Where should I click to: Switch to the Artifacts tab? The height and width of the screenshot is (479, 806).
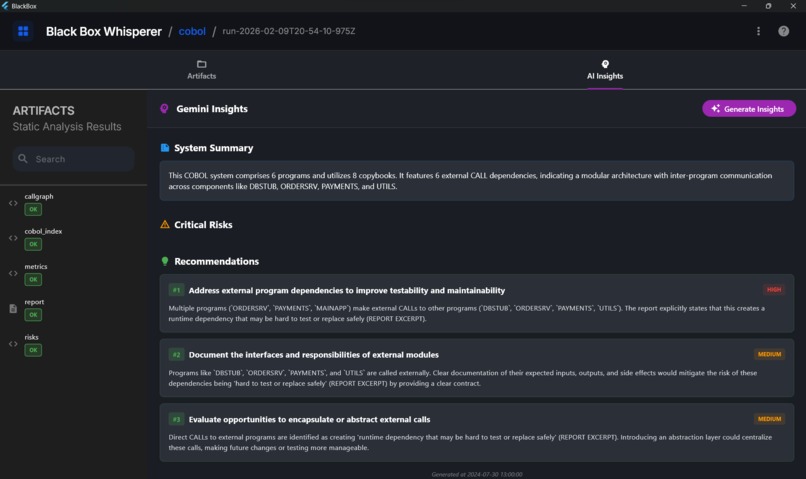202,70
